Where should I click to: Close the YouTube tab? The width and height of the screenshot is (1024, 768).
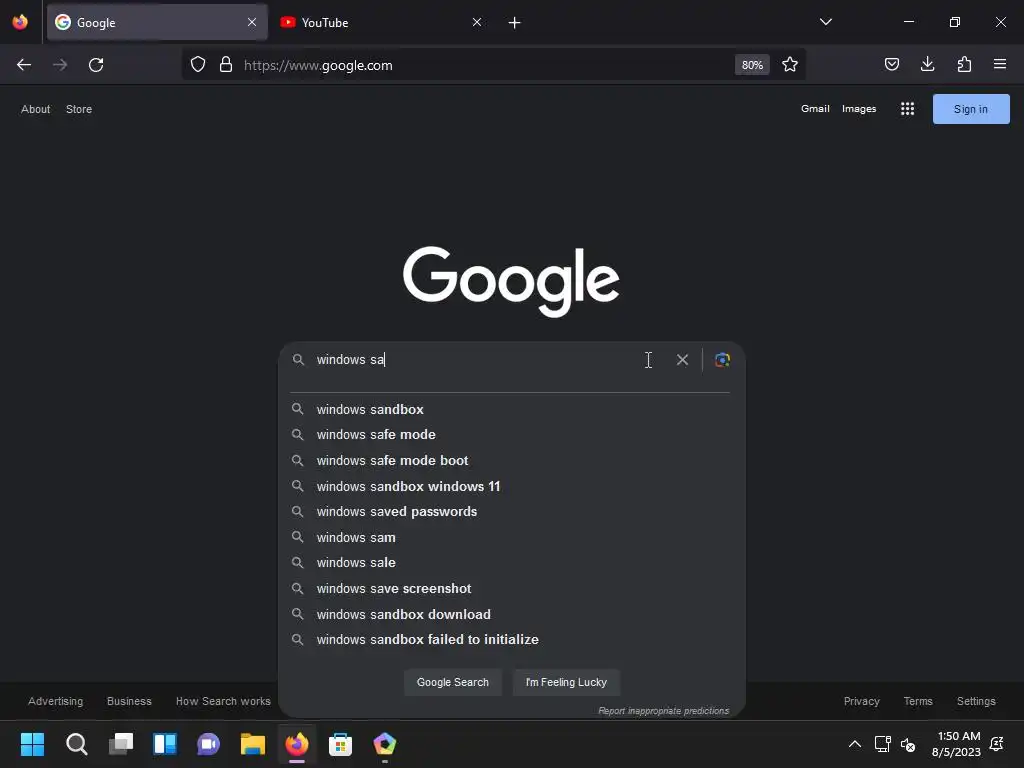[477, 22]
